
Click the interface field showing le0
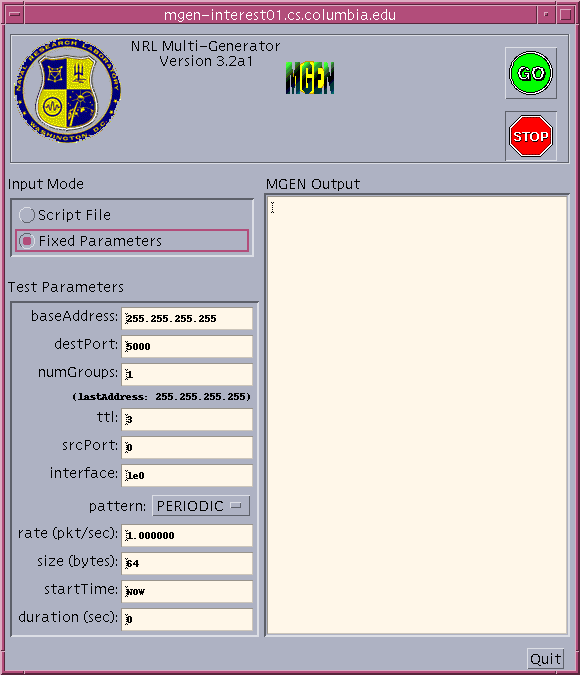[187, 475]
